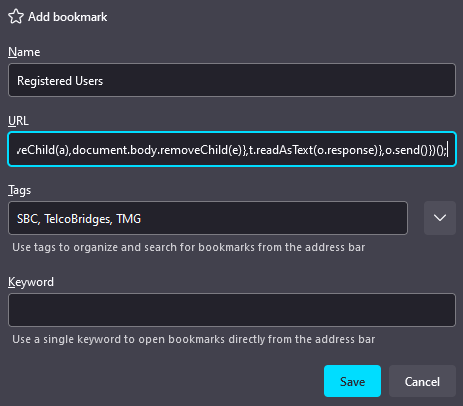This screenshot has width=463, height=406.
Task: Click the Keyword label
Action: [x=31, y=282]
